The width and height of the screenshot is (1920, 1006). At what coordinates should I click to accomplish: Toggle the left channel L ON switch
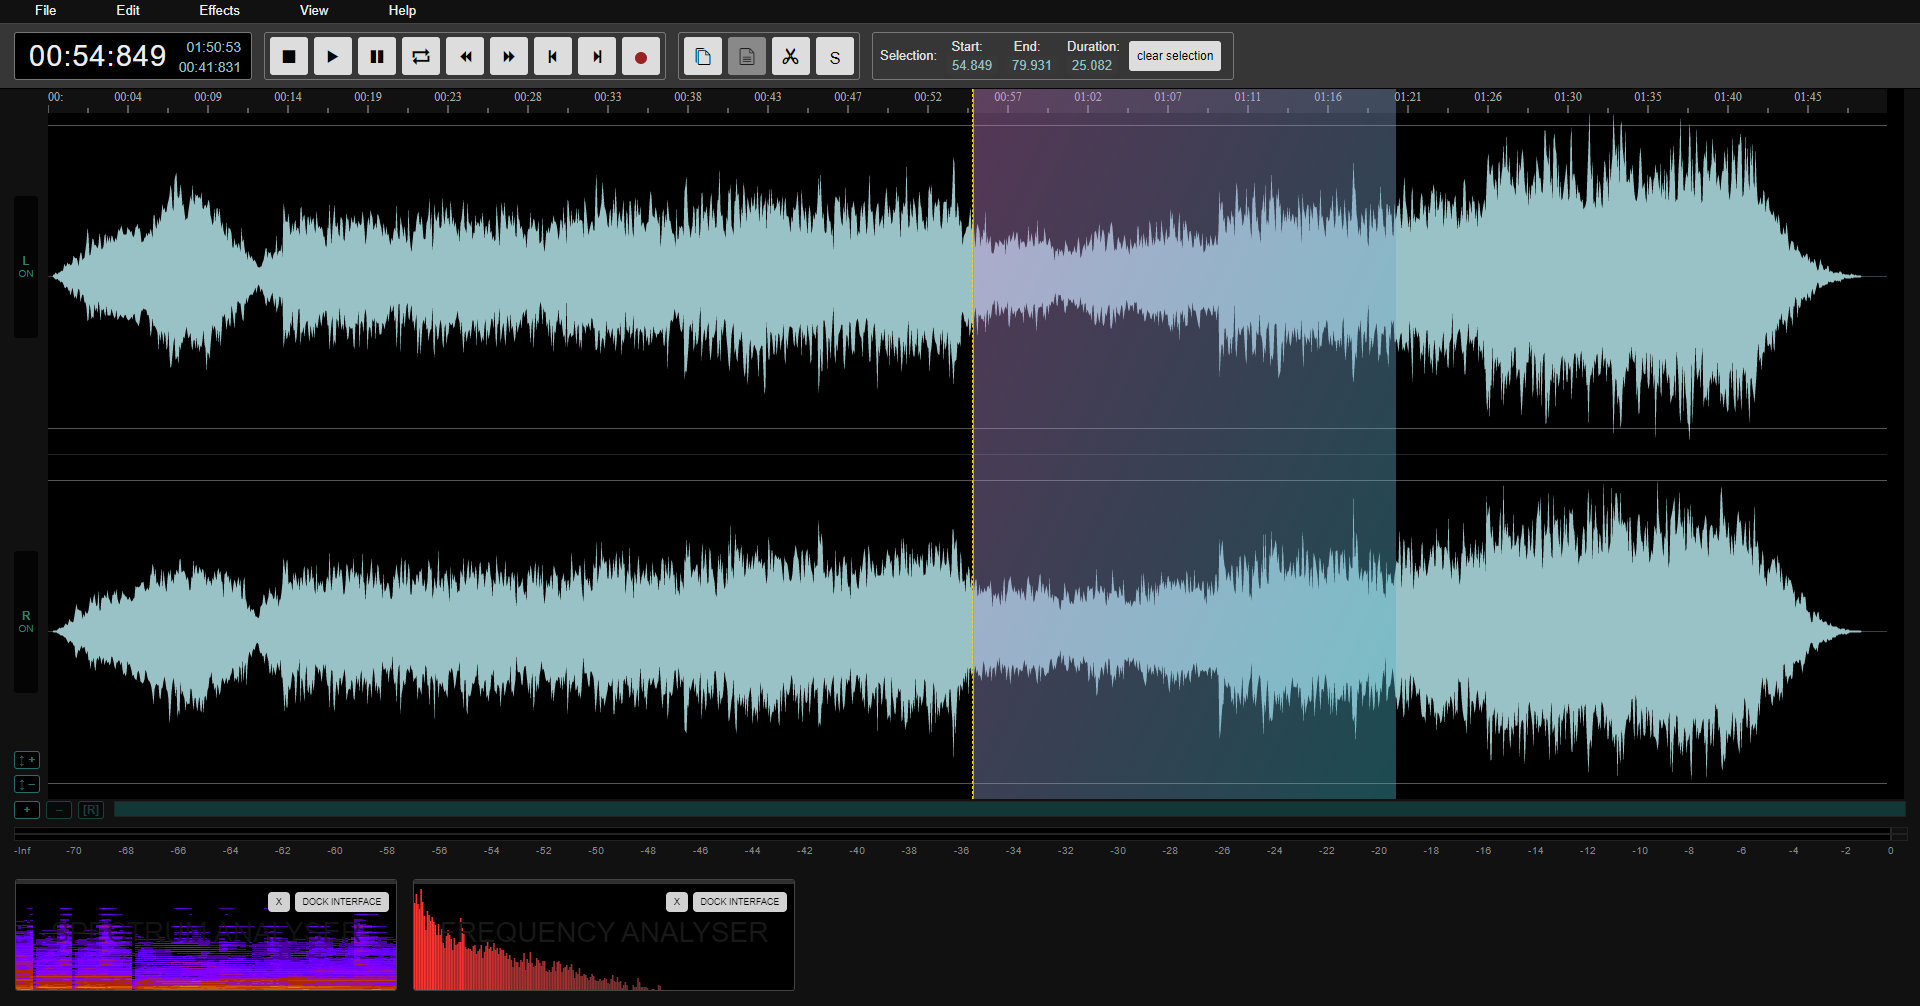click(26, 266)
